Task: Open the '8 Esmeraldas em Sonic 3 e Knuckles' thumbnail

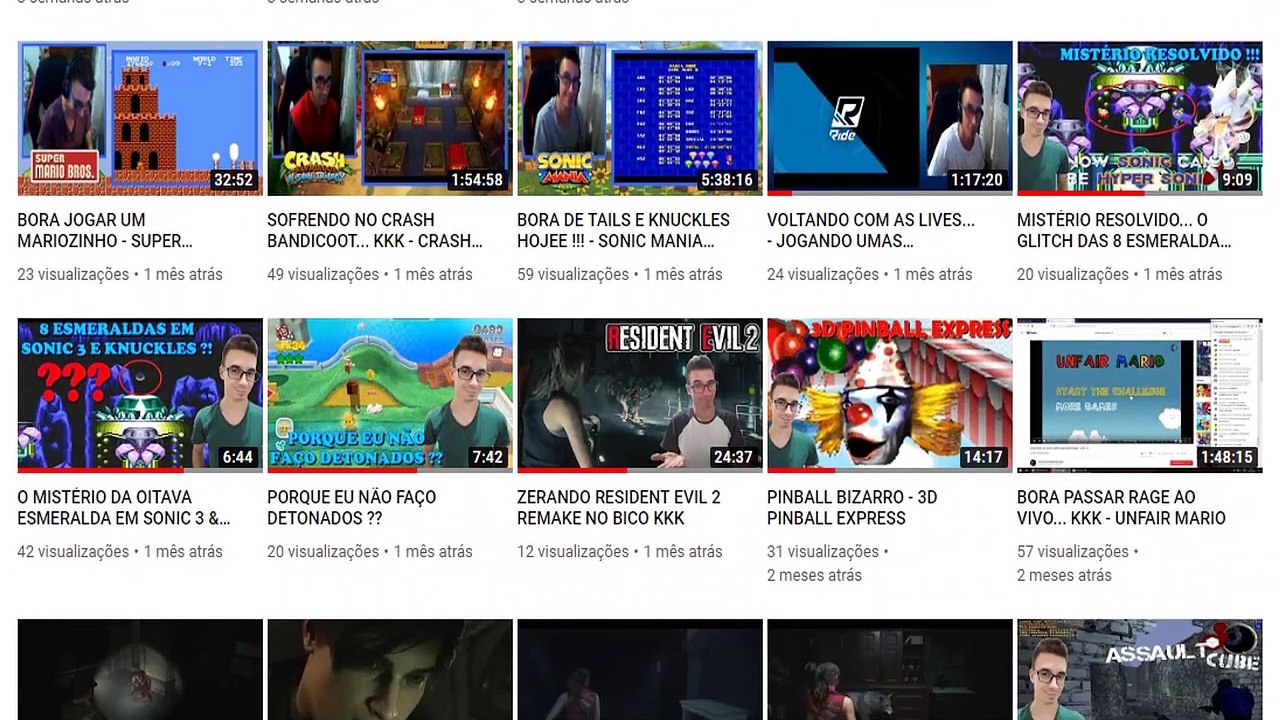Action: click(x=140, y=395)
